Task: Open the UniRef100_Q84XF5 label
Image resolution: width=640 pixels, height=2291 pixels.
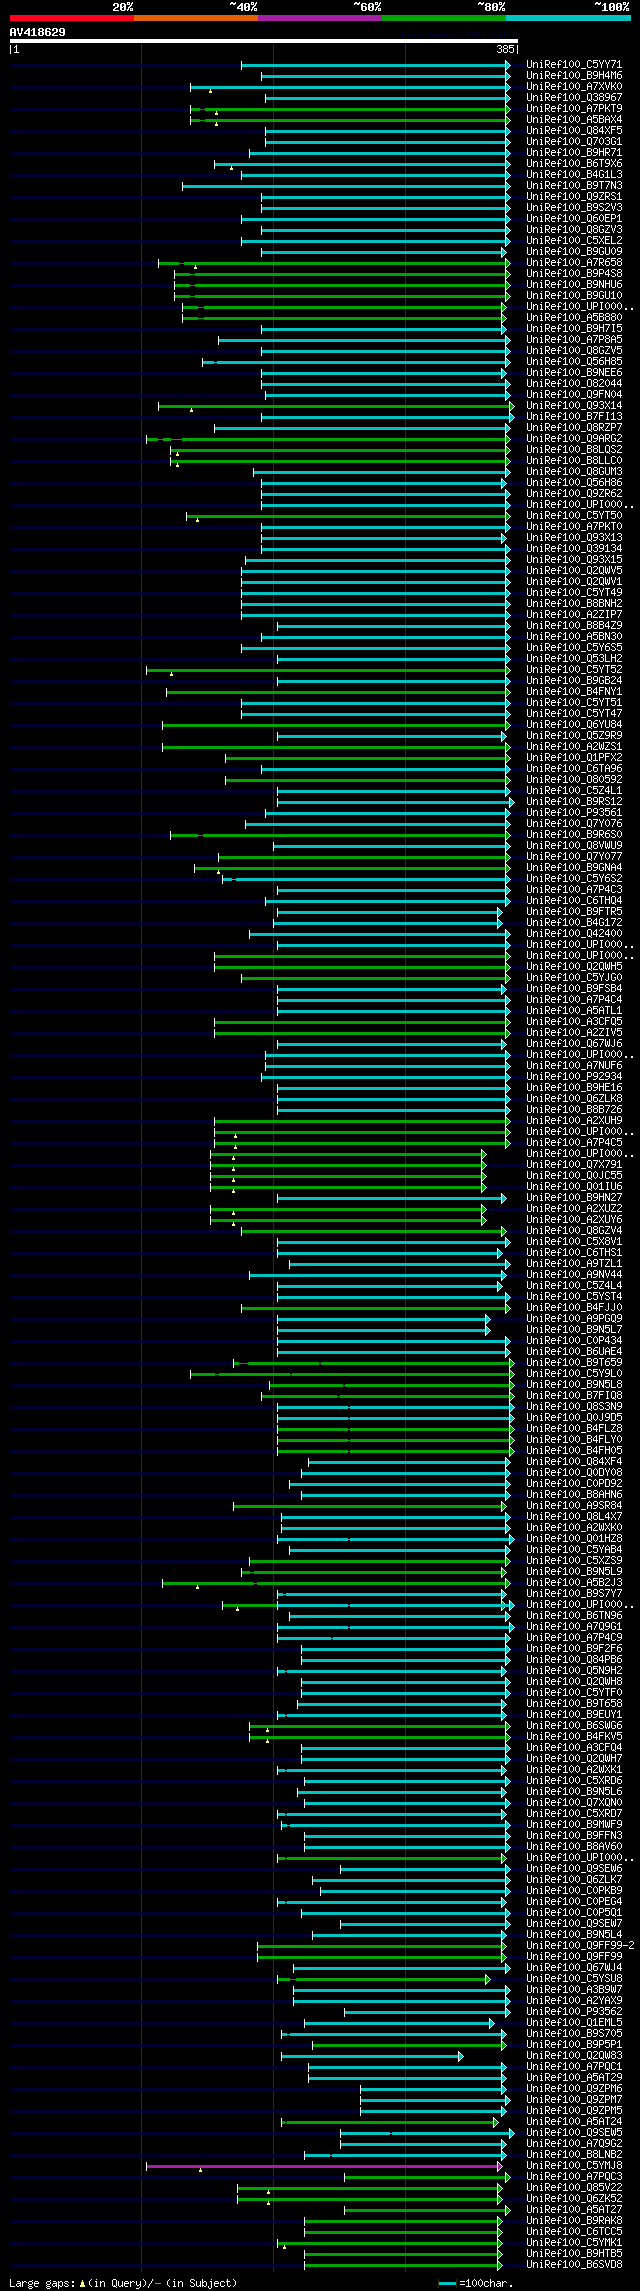Action: coord(574,130)
